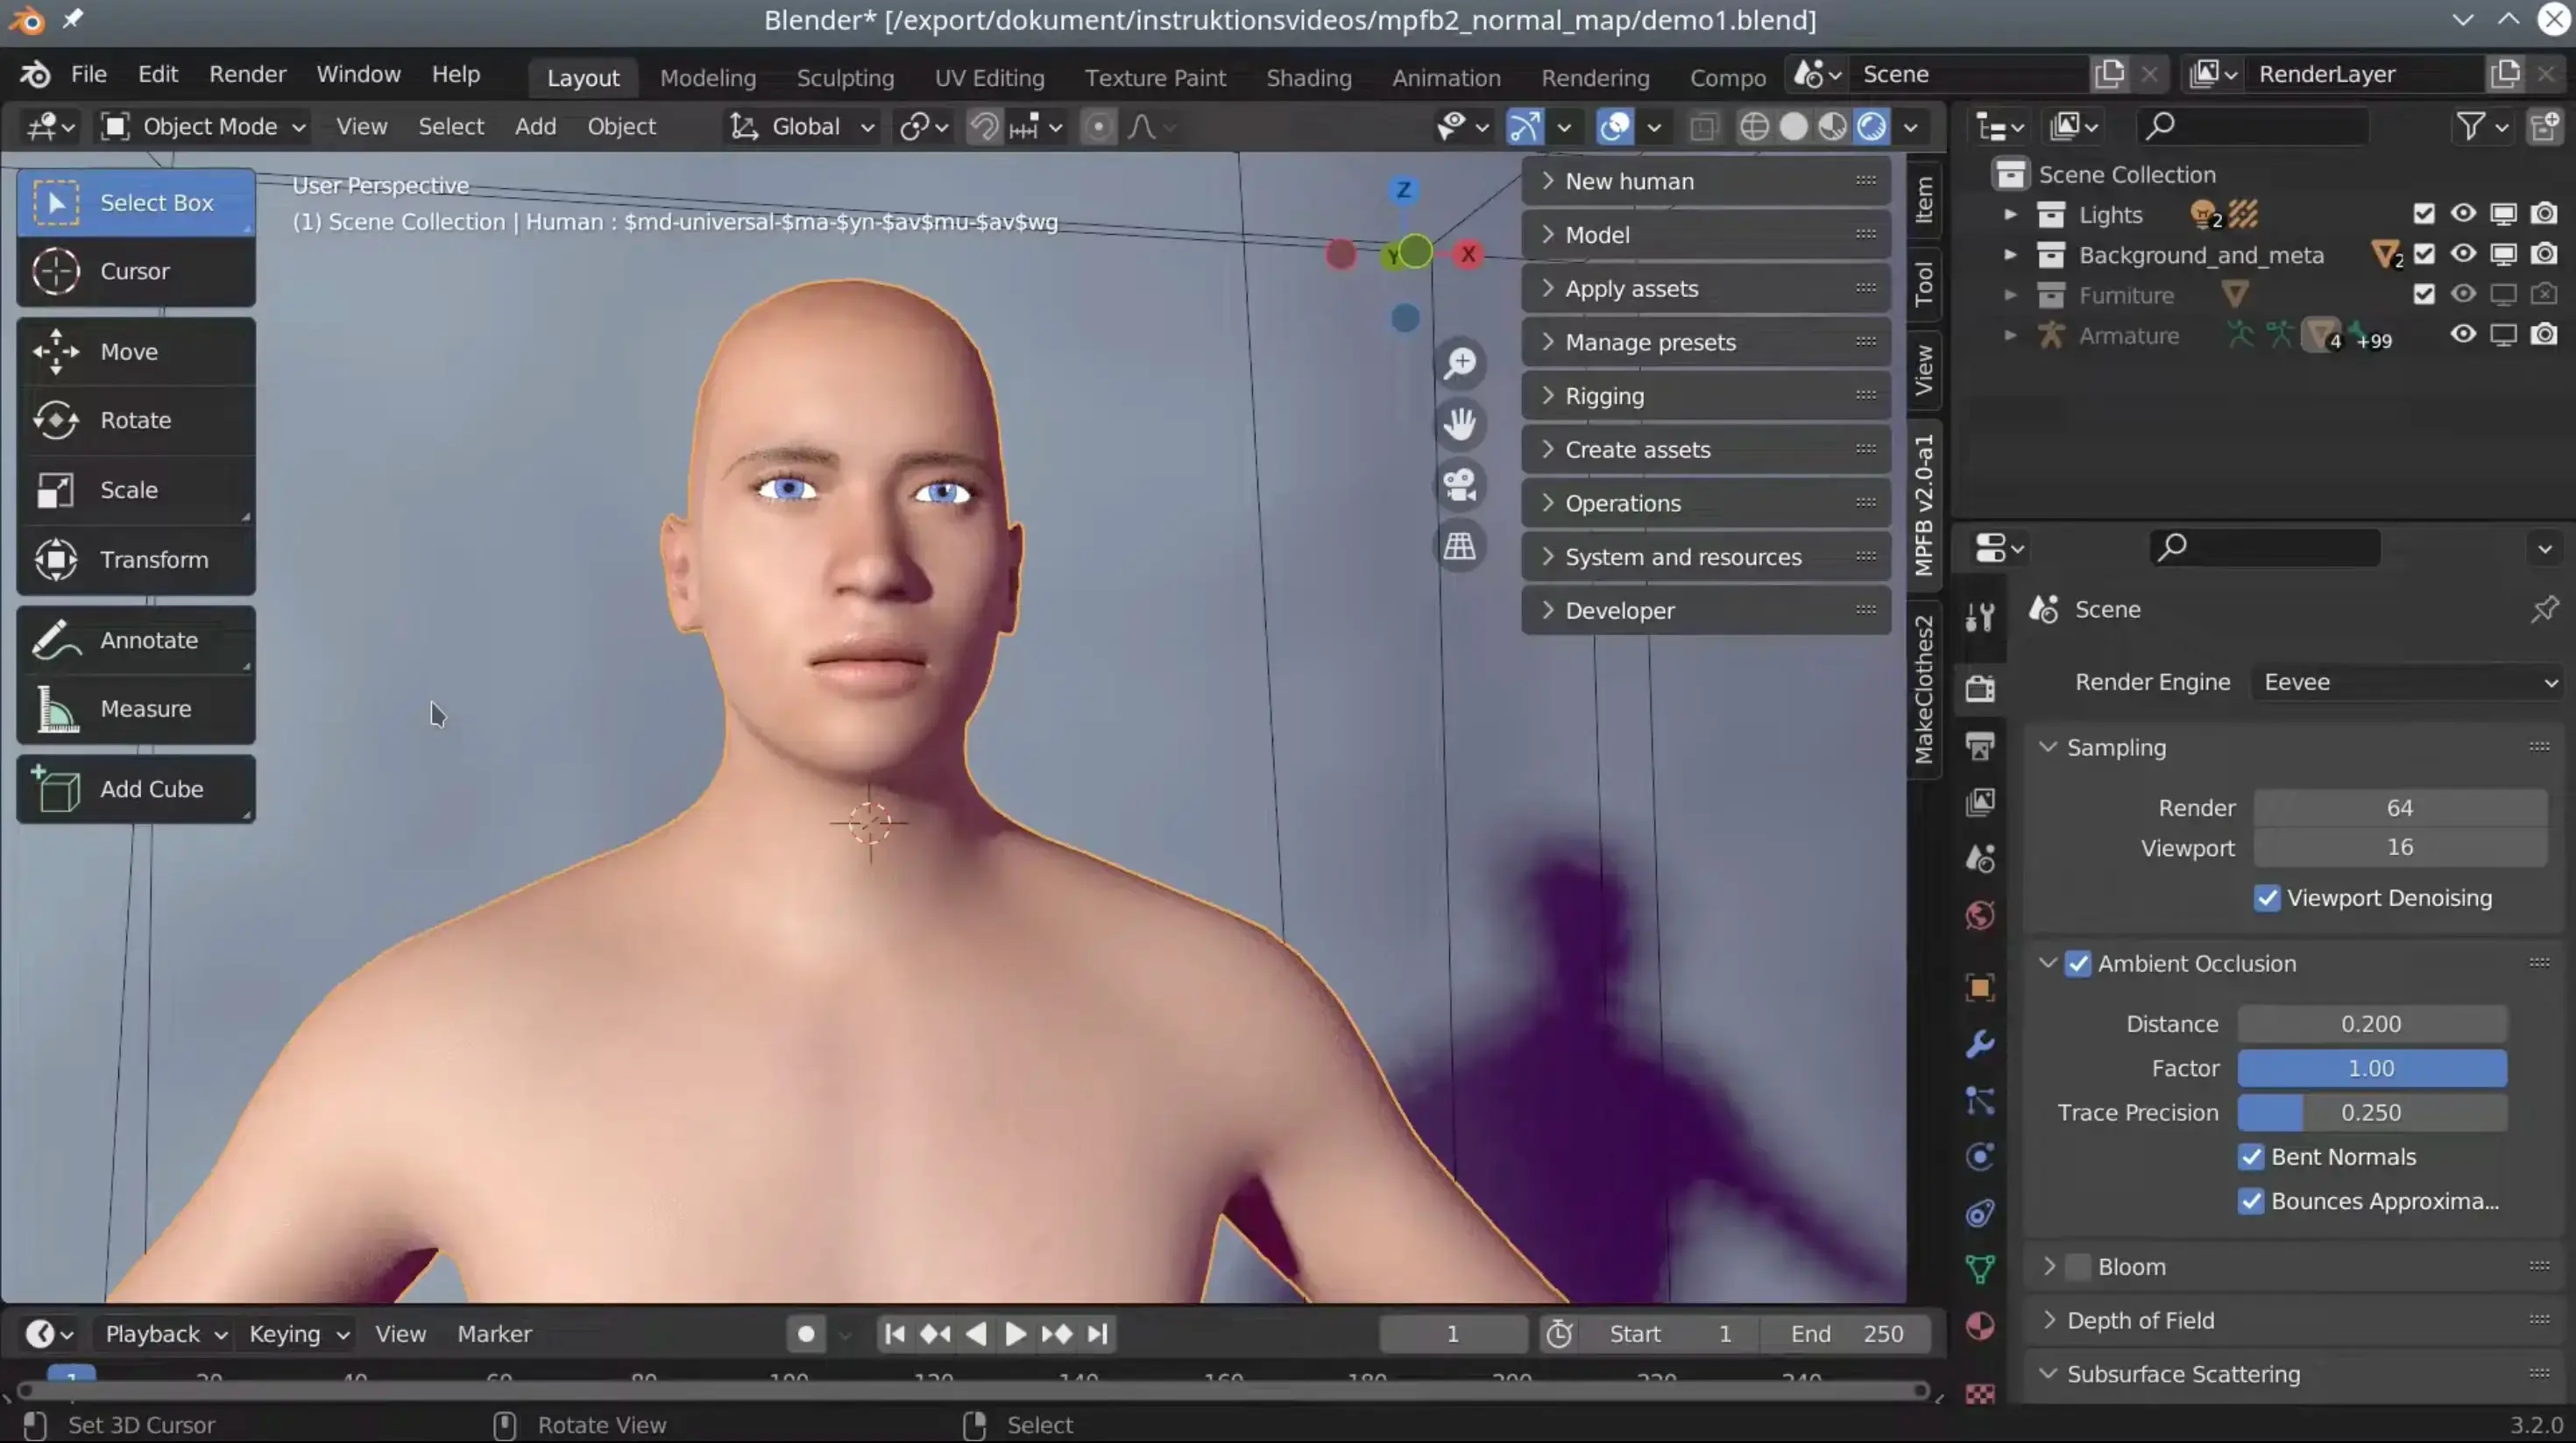Click the camera view icon in viewport

pos(1460,485)
